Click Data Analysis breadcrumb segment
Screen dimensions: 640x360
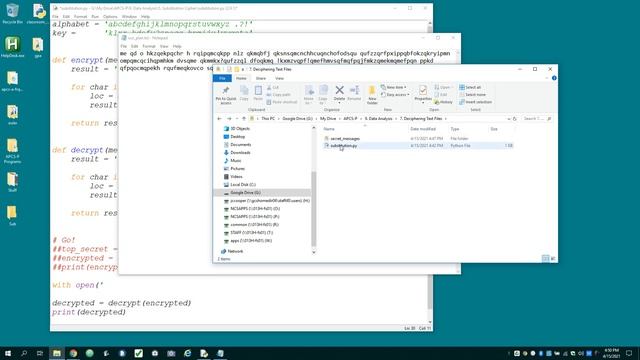378,119
